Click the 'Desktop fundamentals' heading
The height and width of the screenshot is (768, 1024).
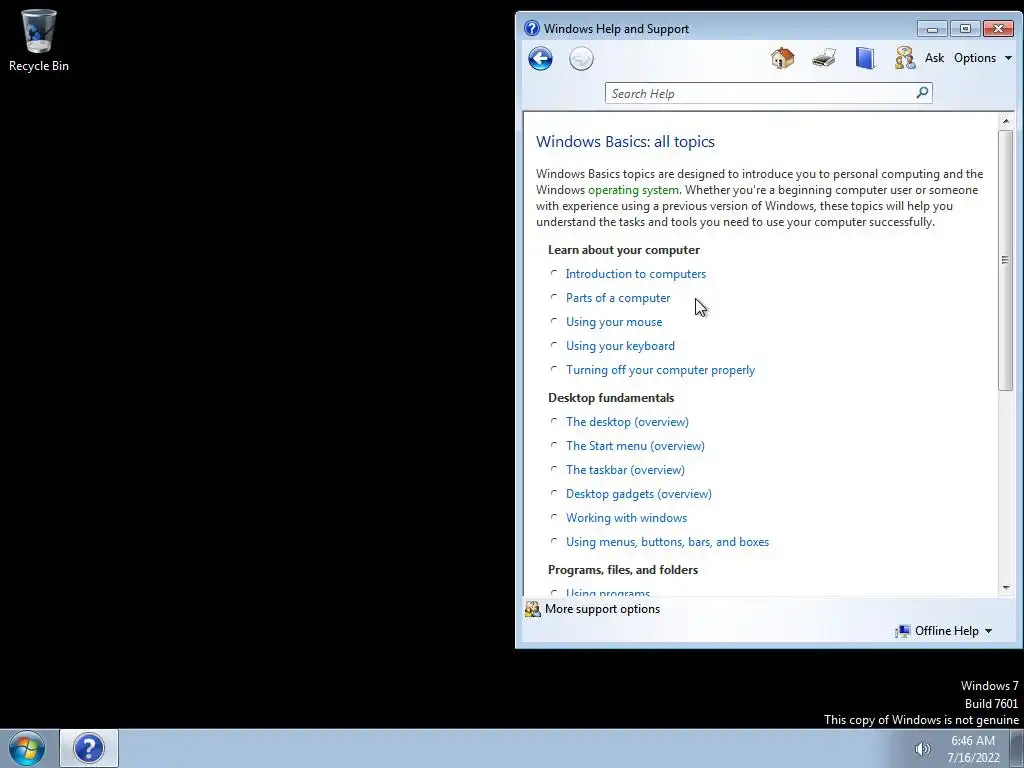point(611,398)
